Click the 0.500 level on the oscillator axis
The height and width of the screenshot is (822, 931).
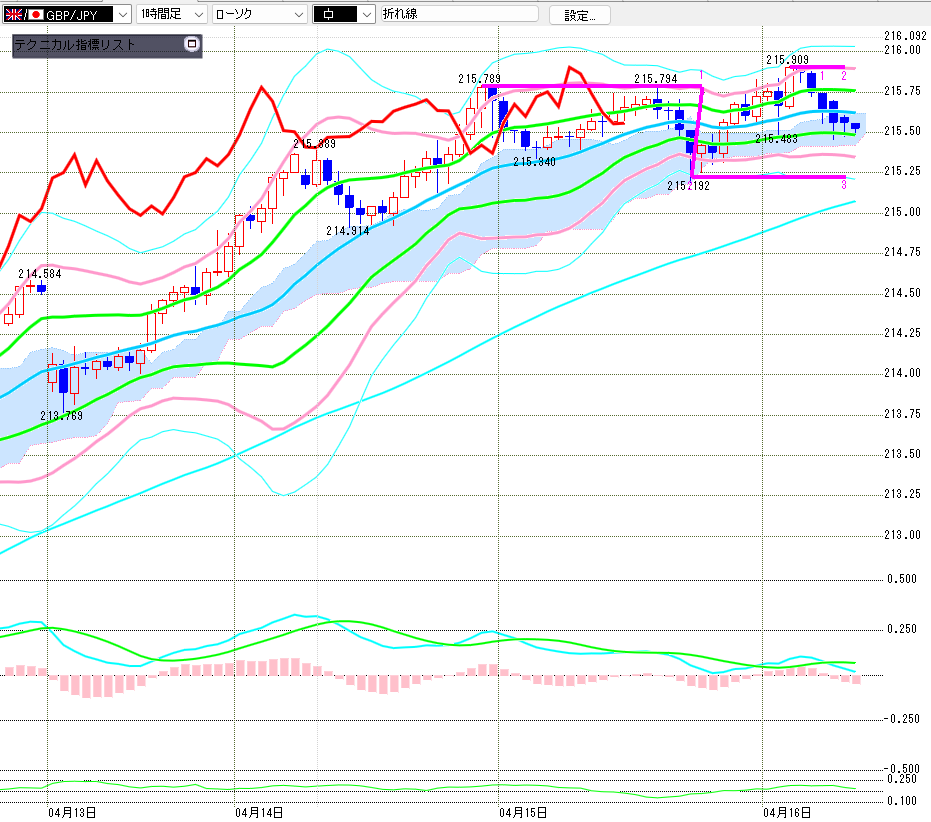(x=902, y=579)
